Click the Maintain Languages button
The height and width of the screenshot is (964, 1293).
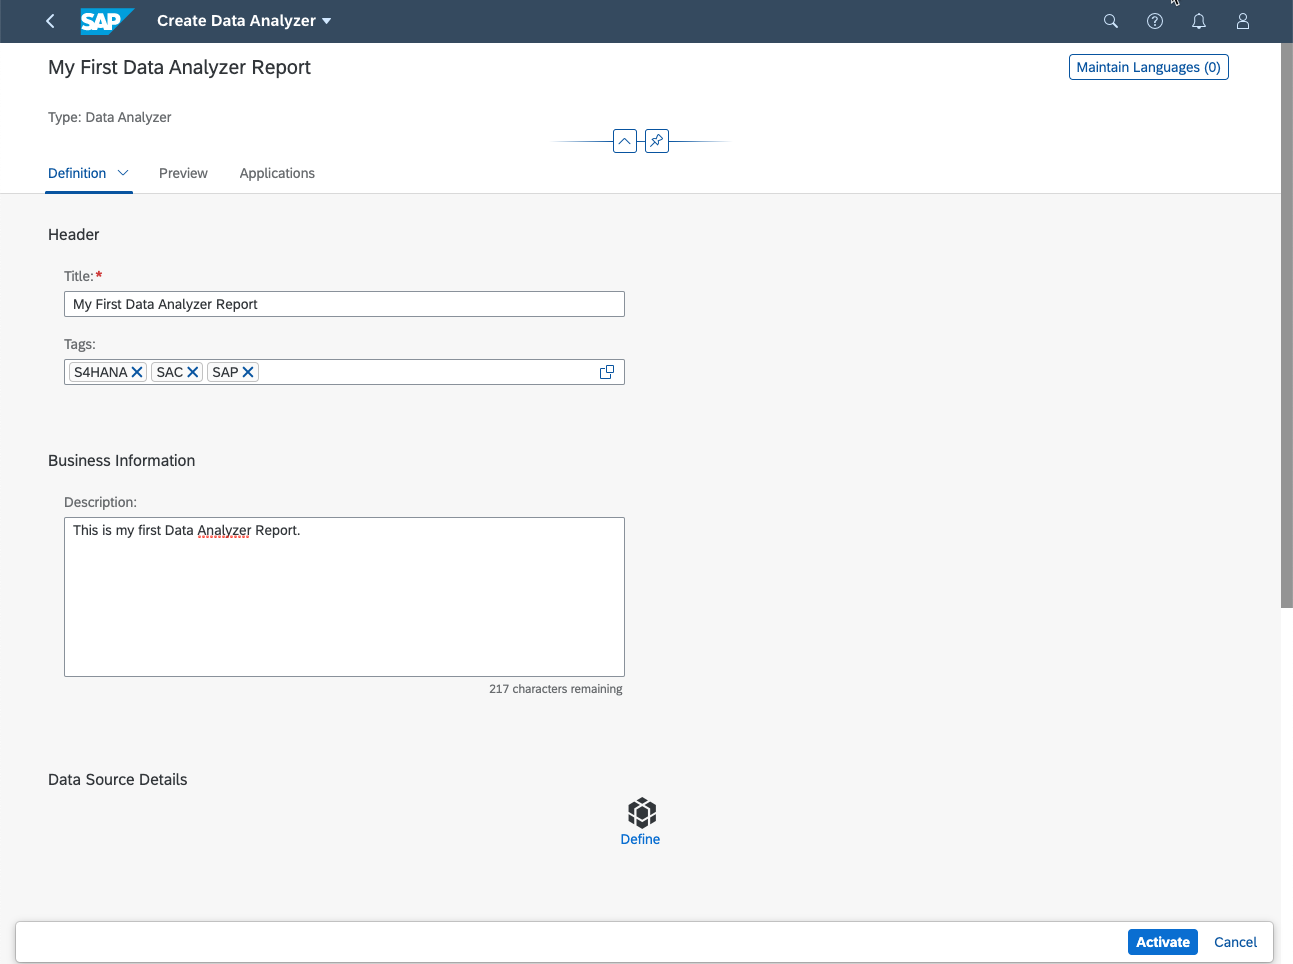1148,67
